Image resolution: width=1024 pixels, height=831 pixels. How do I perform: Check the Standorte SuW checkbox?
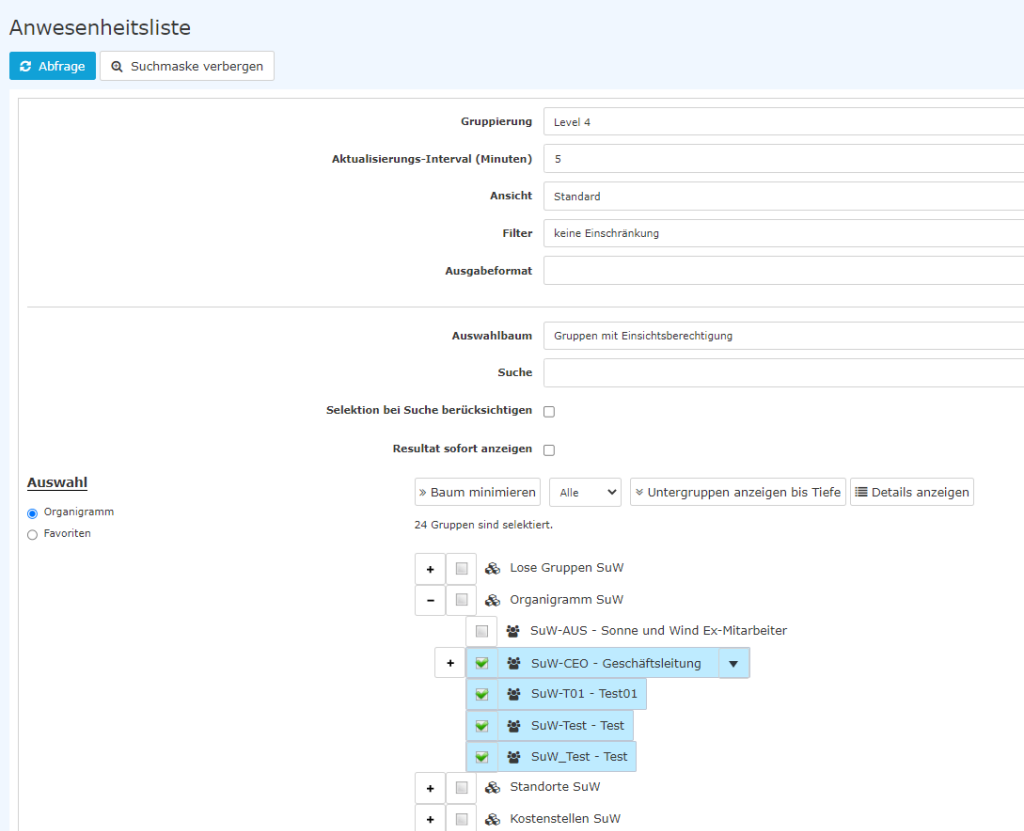tap(462, 788)
